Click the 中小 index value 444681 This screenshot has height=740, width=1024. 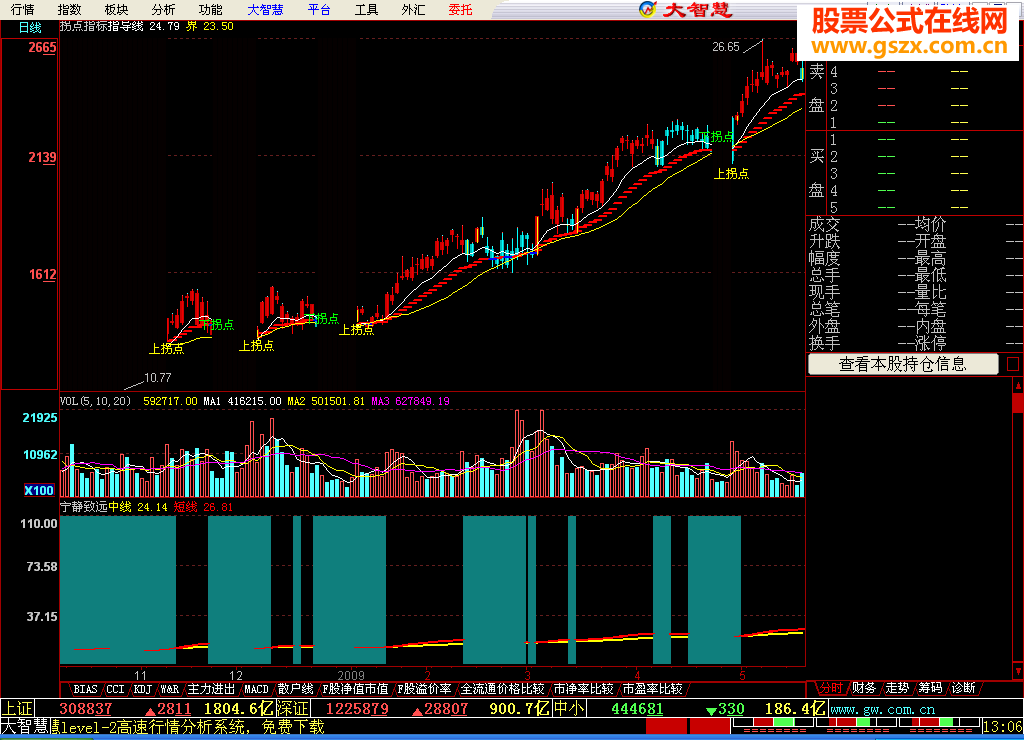(x=637, y=709)
